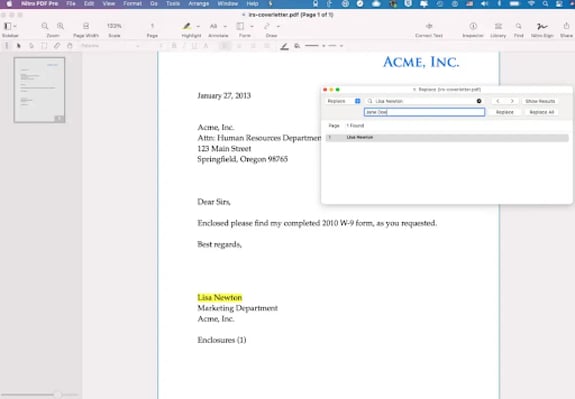Open Spotlight search in the menu bar
Image resolution: width=575 pixels, height=399 pixels.
[x=545, y=4]
